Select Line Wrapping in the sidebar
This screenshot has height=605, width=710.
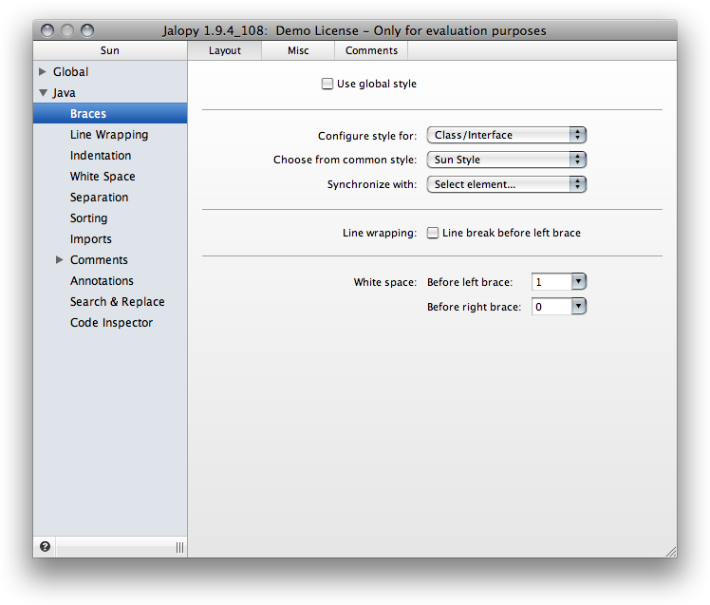click(x=109, y=134)
